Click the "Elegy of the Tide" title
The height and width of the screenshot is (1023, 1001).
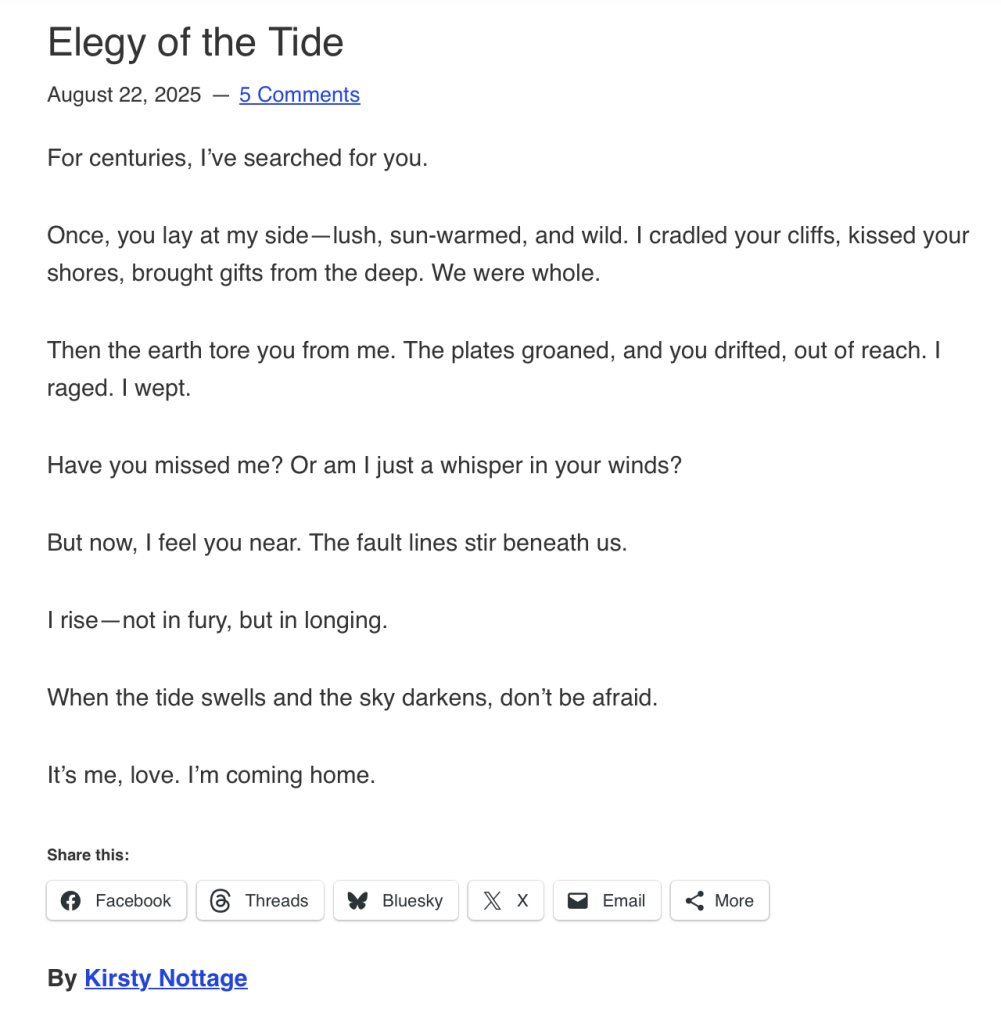(195, 42)
